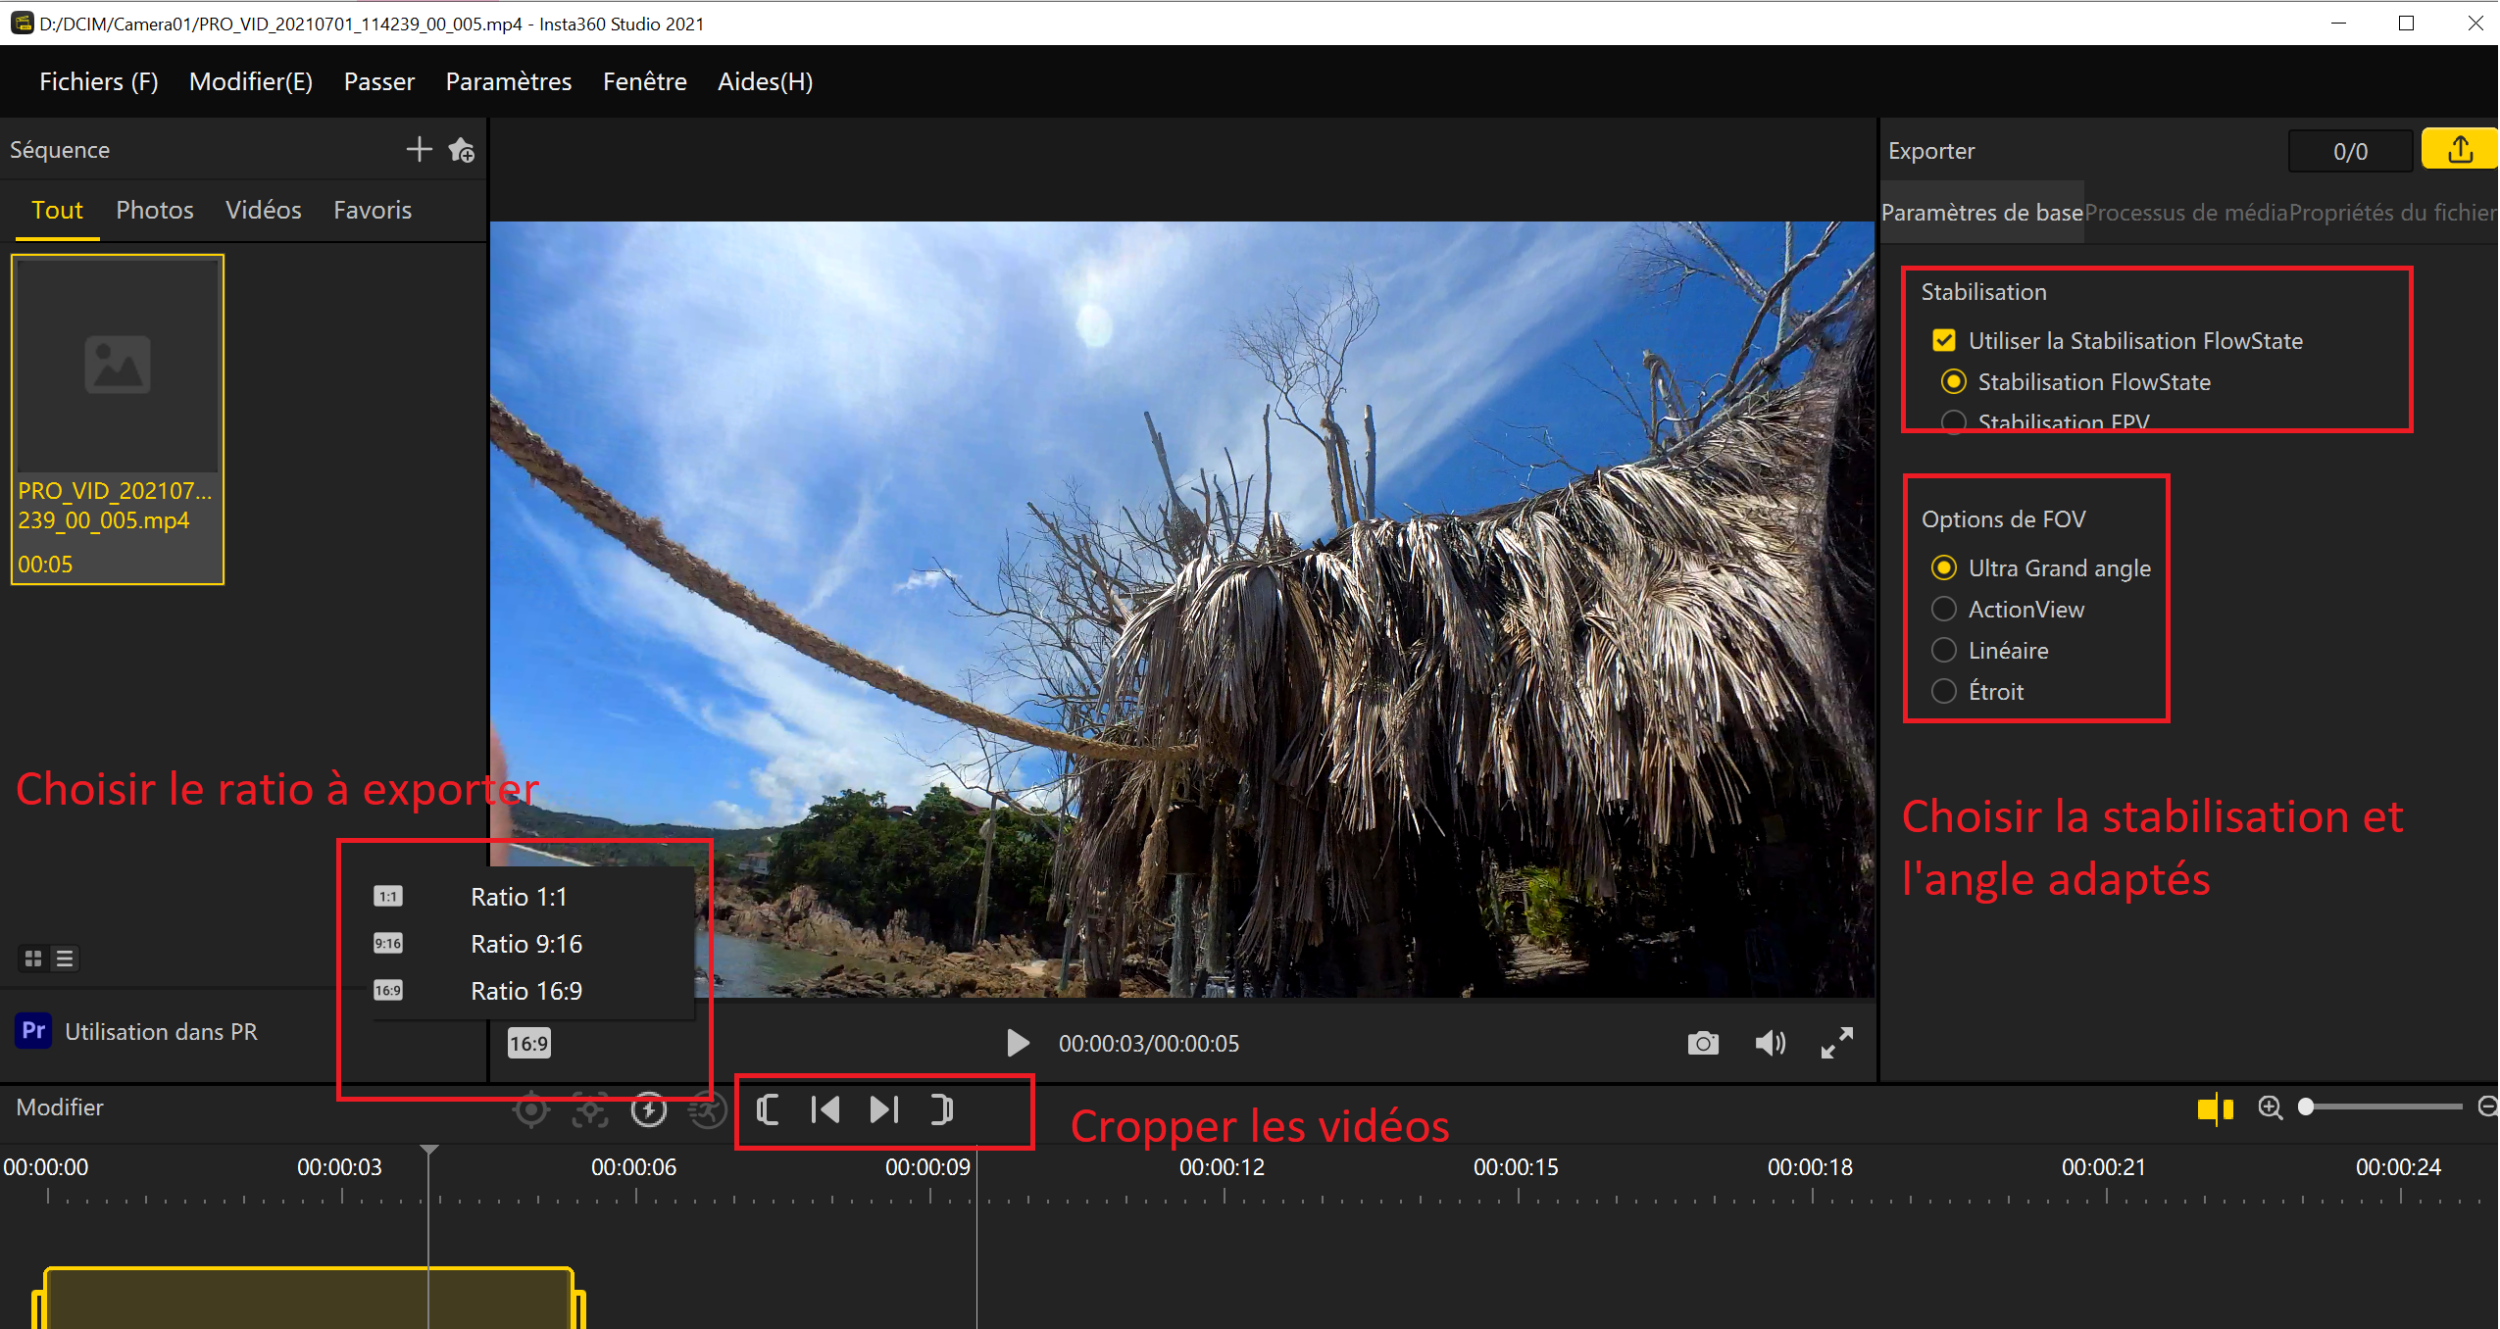Choose the ActionView FOV option

pyautogui.click(x=1944, y=609)
